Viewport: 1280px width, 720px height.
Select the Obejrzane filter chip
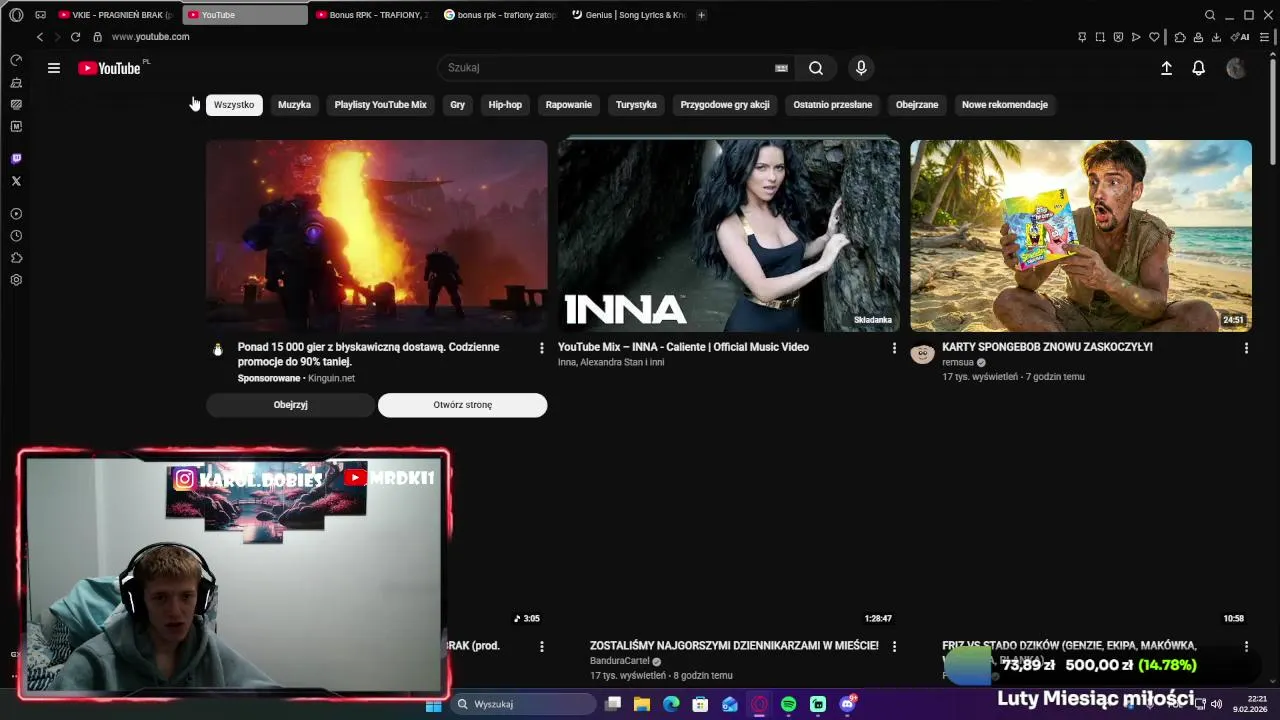(x=917, y=104)
